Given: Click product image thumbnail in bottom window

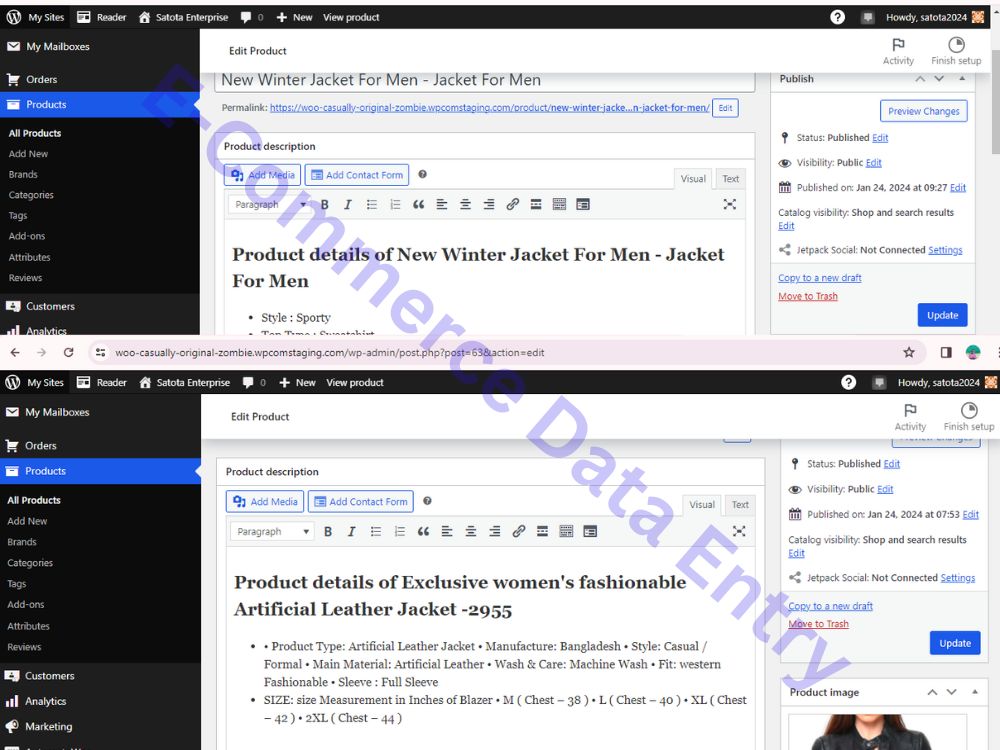Looking at the screenshot, I should 878,732.
